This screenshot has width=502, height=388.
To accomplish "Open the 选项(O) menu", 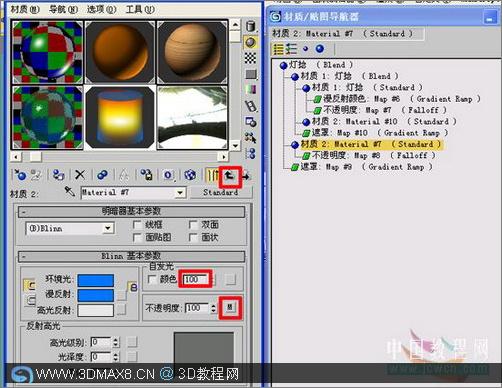I will (102, 9).
